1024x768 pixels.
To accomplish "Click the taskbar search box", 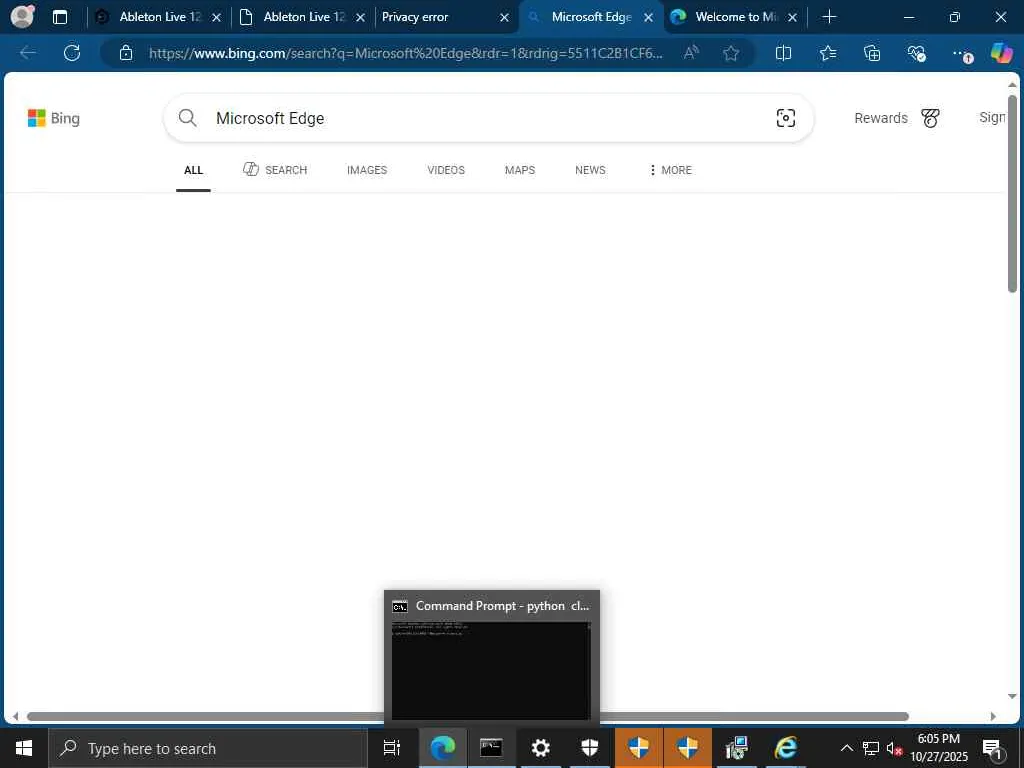I will [x=208, y=748].
